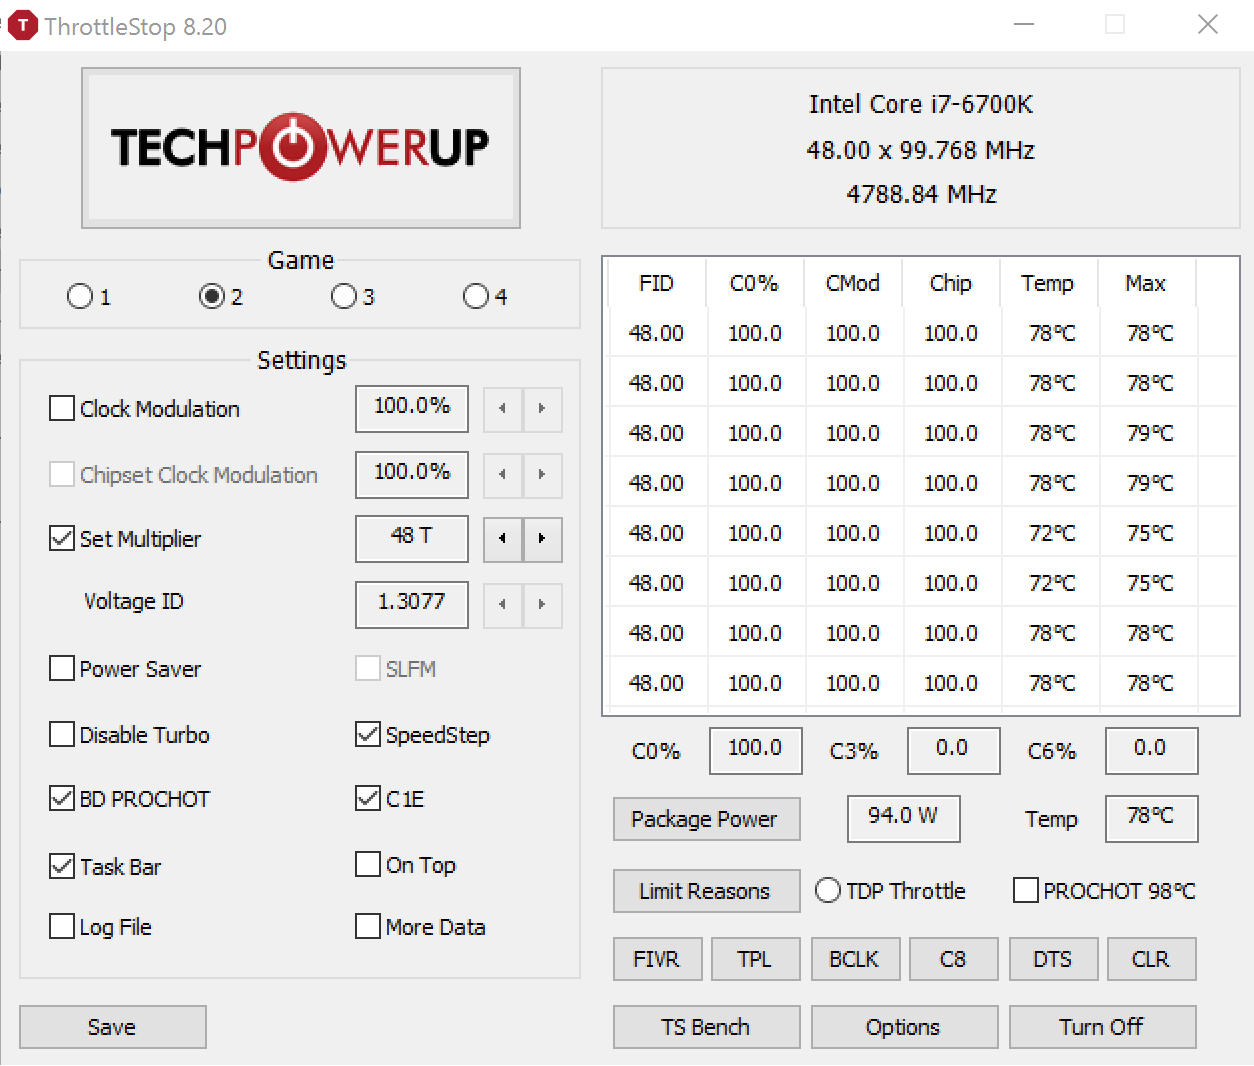
Task: Select the TDP Throttle radio button
Action: [828, 891]
